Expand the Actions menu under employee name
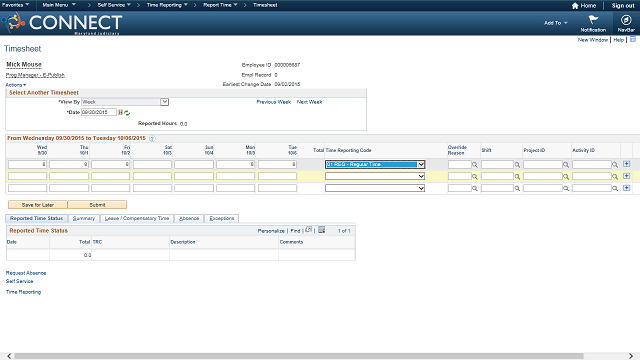This screenshot has height=360, width=640. tap(16, 85)
